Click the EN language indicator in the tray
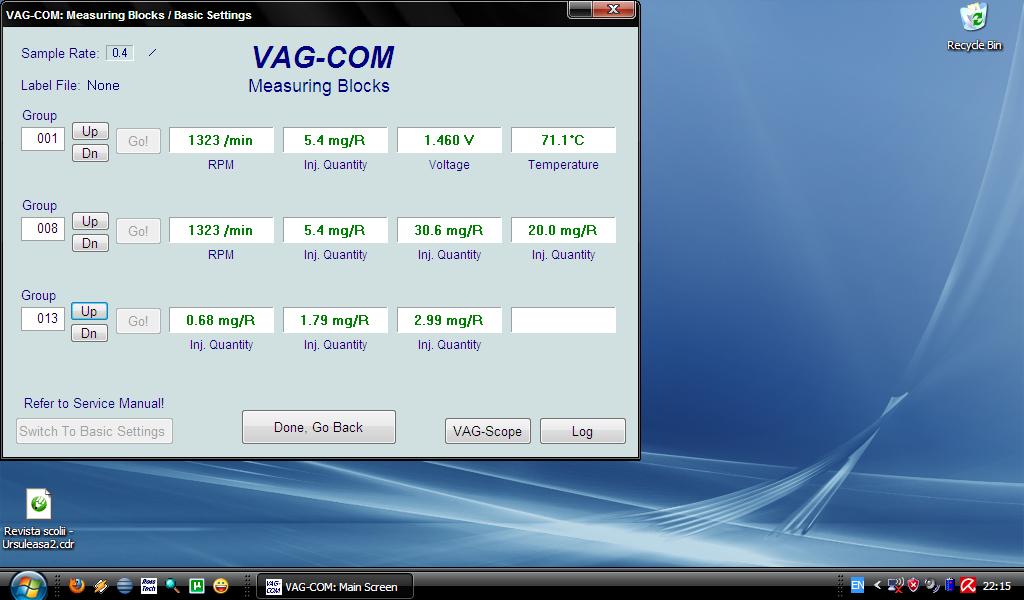Screen dimensions: 1024x600 pos(857,586)
